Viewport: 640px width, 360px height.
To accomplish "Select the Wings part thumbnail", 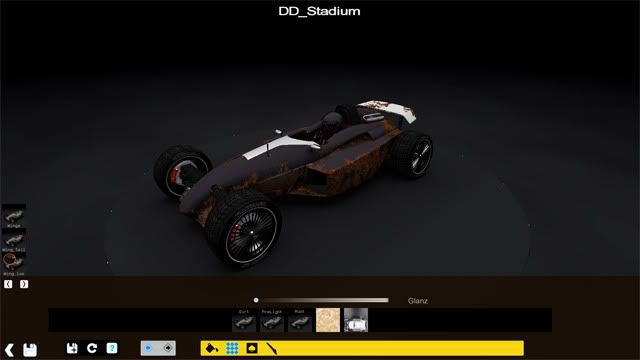I will (14, 216).
